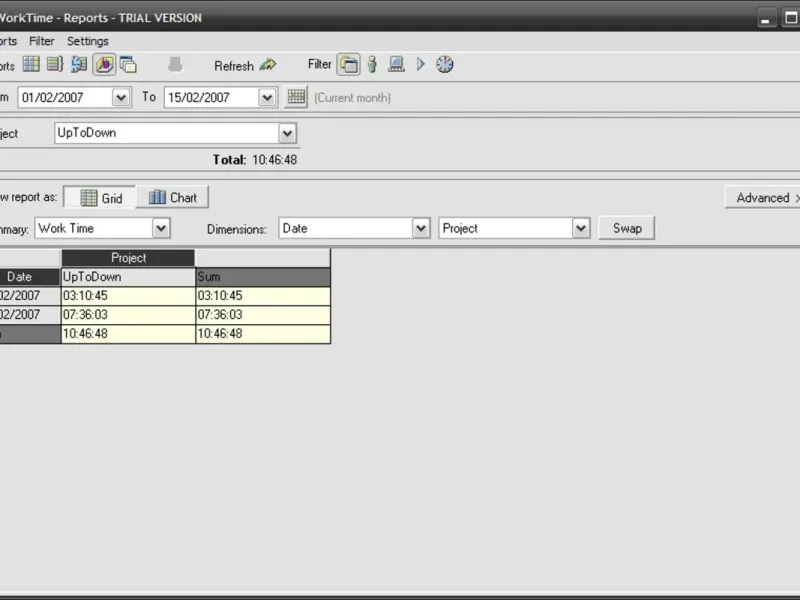Toggle the projects filter folder icon
The image size is (800, 600).
(x=348, y=65)
